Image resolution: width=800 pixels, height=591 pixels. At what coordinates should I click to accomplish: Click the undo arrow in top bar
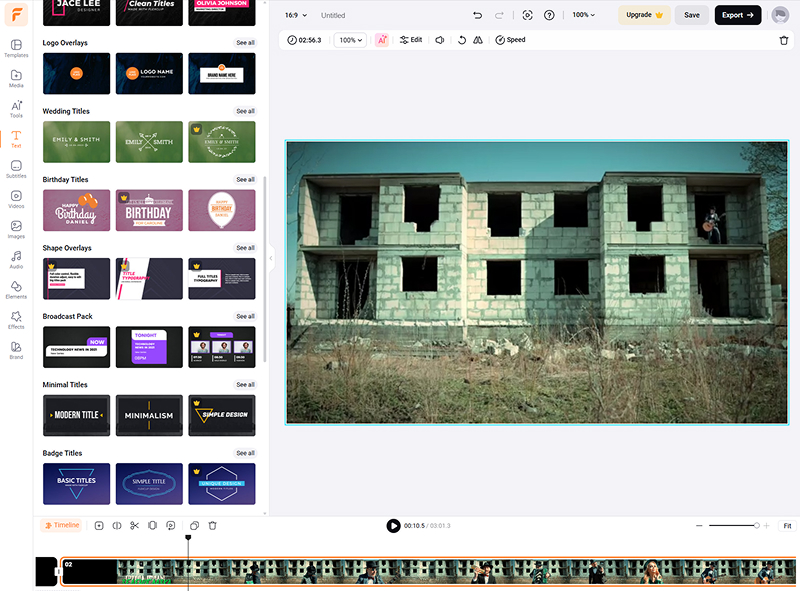coord(477,15)
